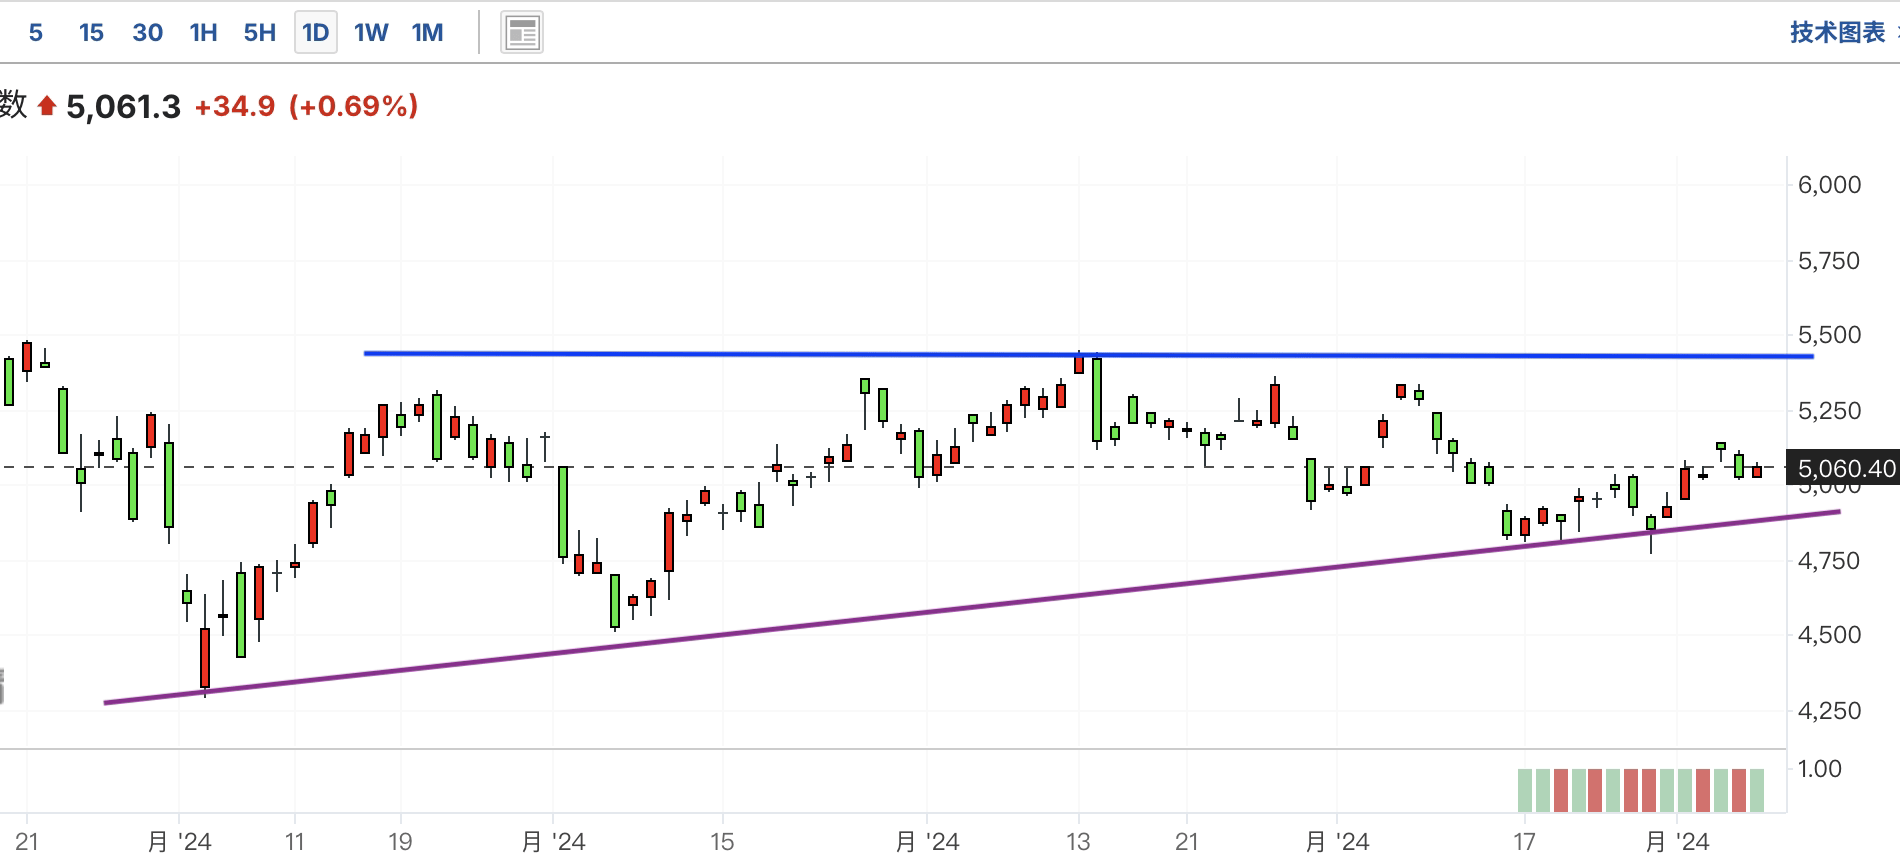
Task: Open the 技术图表 link
Action: 1837,32
